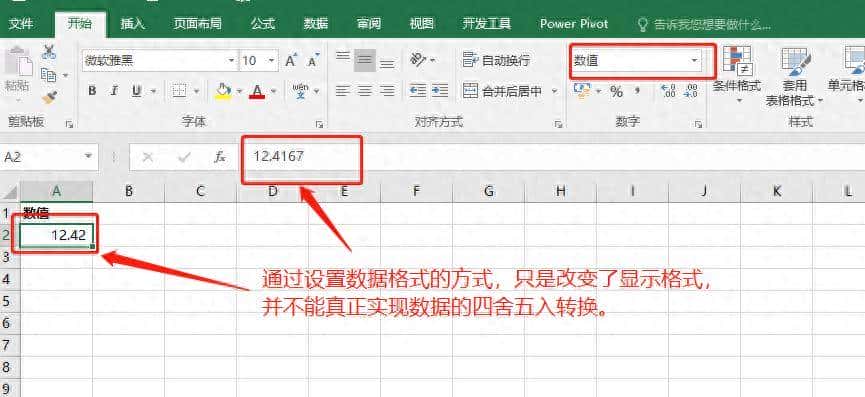Open 套用表格格式 table styles
Image resolution: width=865 pixels, height=397 pixels.
[794, 76]
